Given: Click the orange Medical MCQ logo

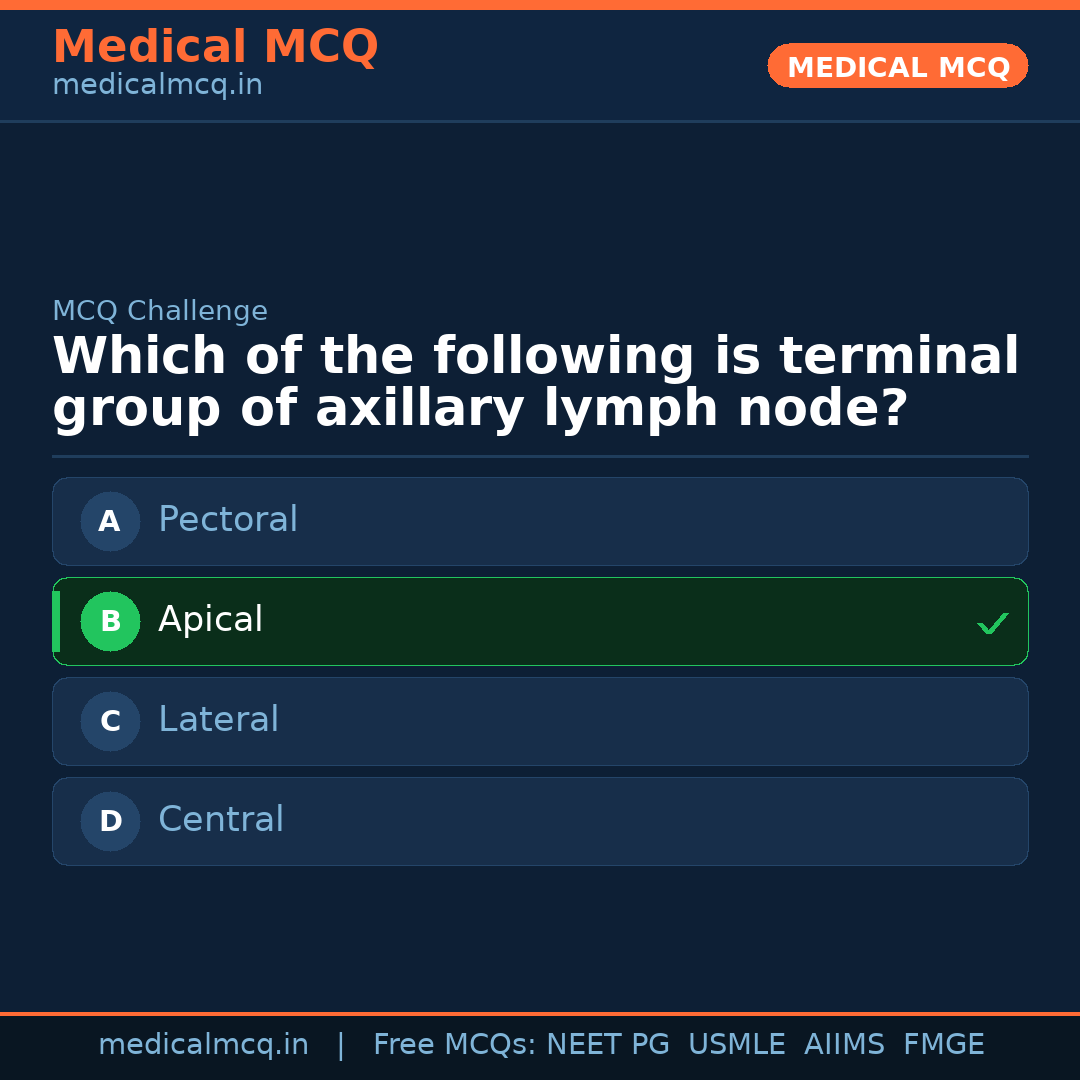Looking at the screenshot, I should [x=215, y=47].
